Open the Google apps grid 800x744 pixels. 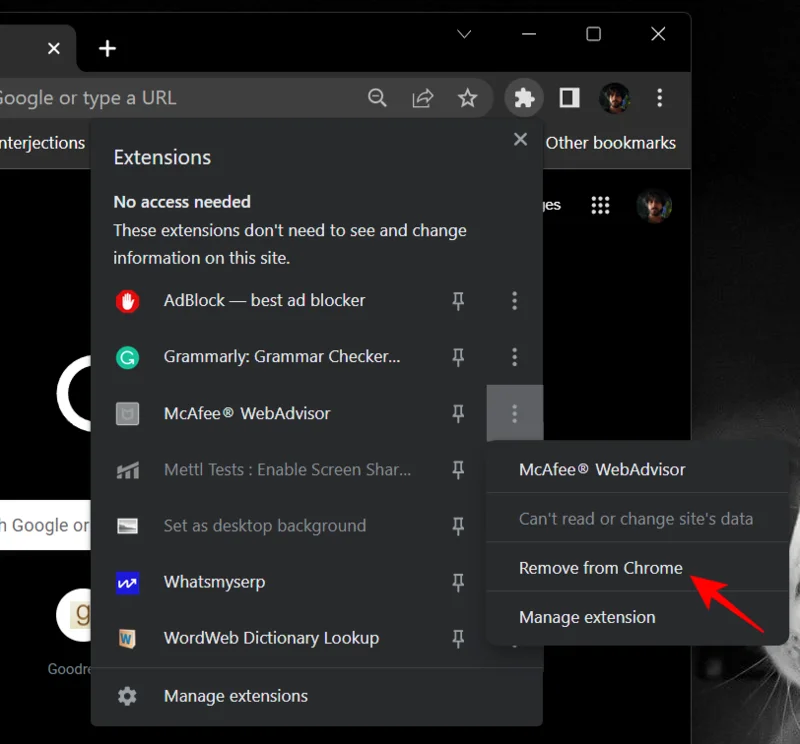[601, 205]
